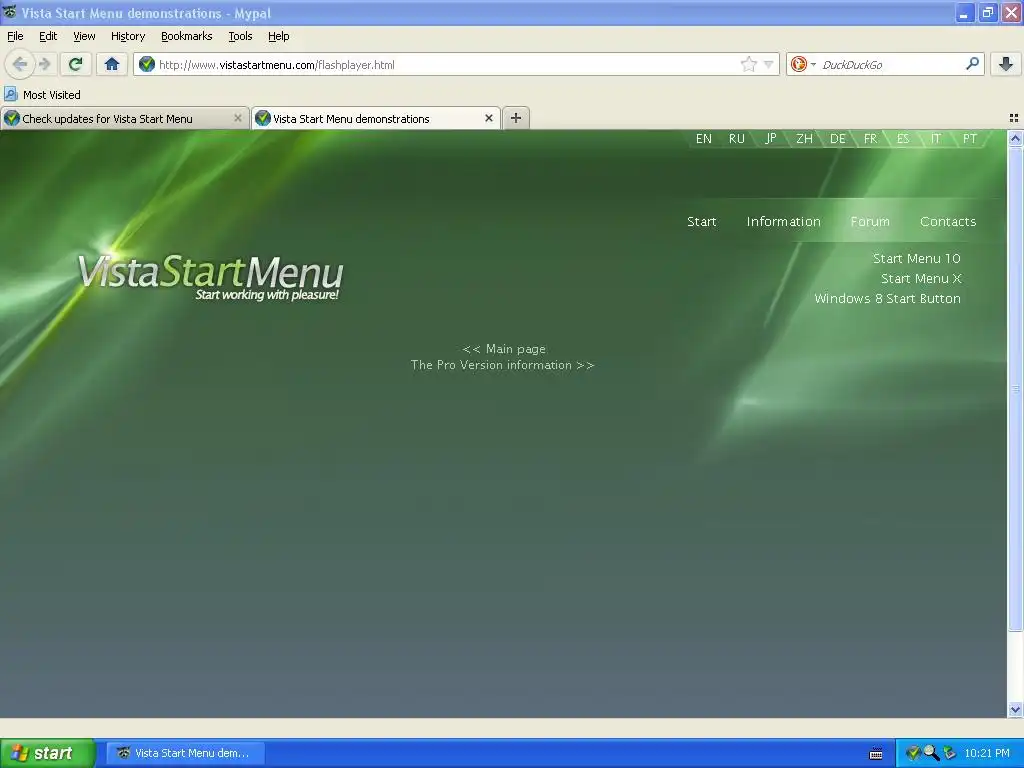Open the Windows start button
Viewport: 1024px width, 768px height.
(47, 753)
